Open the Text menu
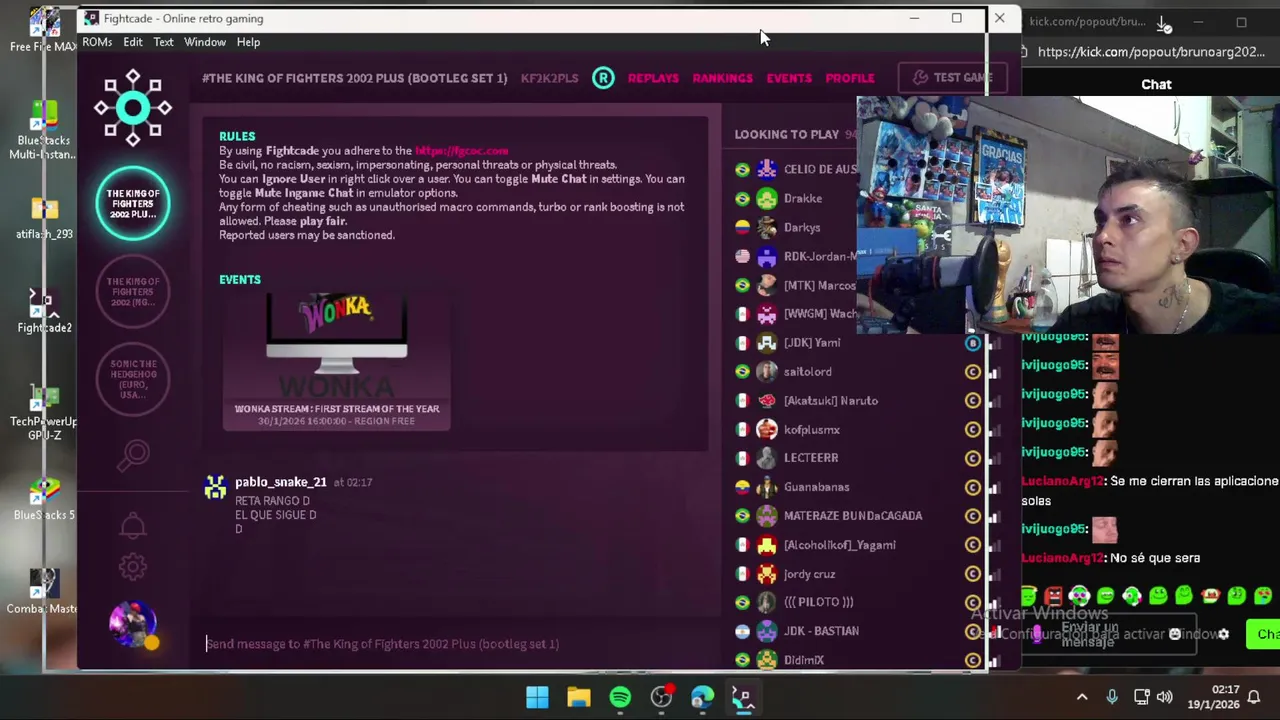This screenshot has width=1280, height=720. click(163, 42)
